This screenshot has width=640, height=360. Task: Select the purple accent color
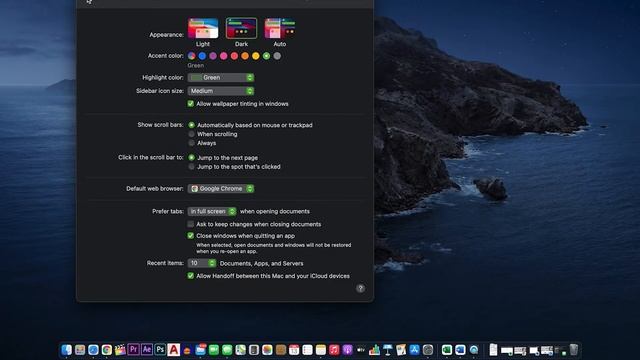pos(213,56)
